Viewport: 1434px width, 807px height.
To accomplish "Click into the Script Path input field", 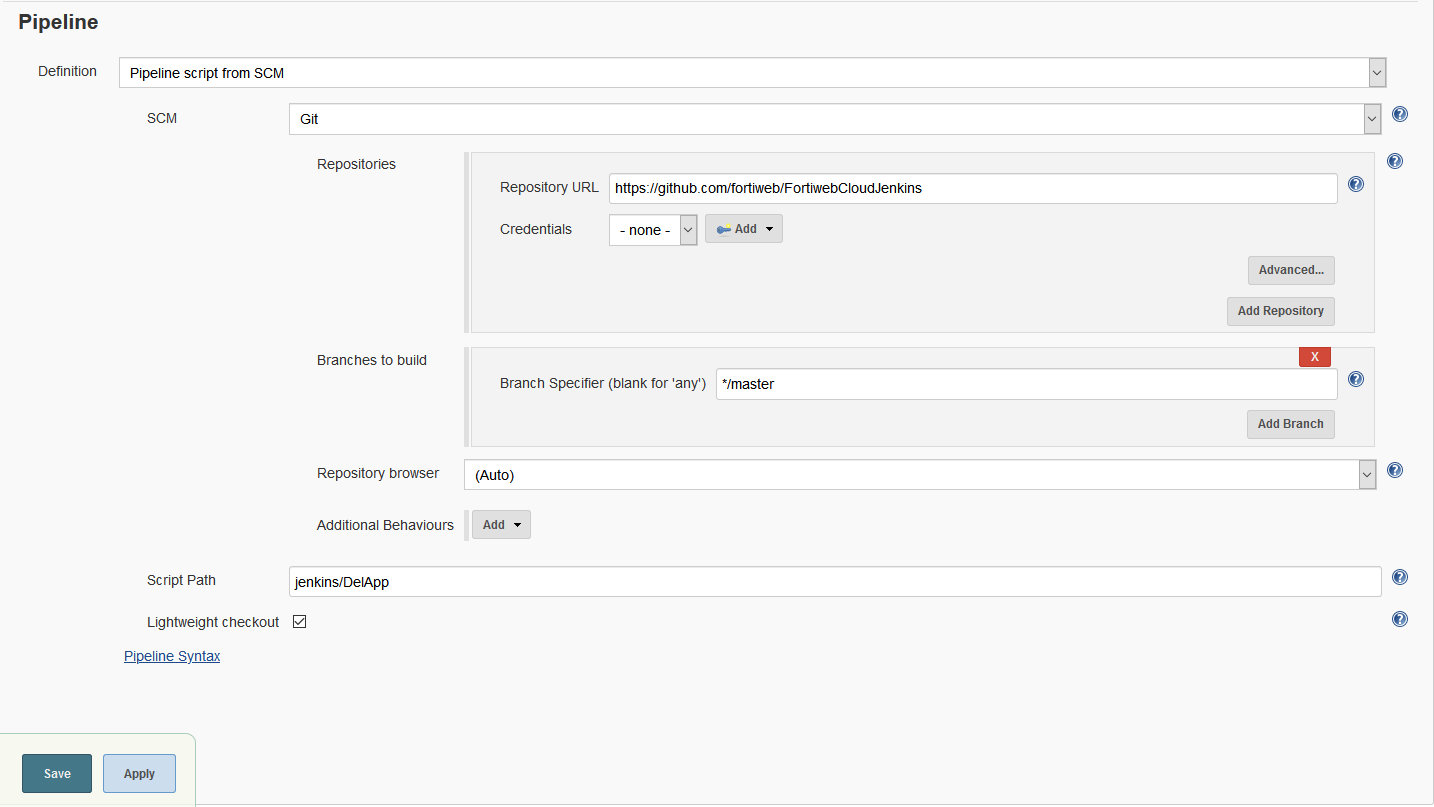I will coord(834,582).
